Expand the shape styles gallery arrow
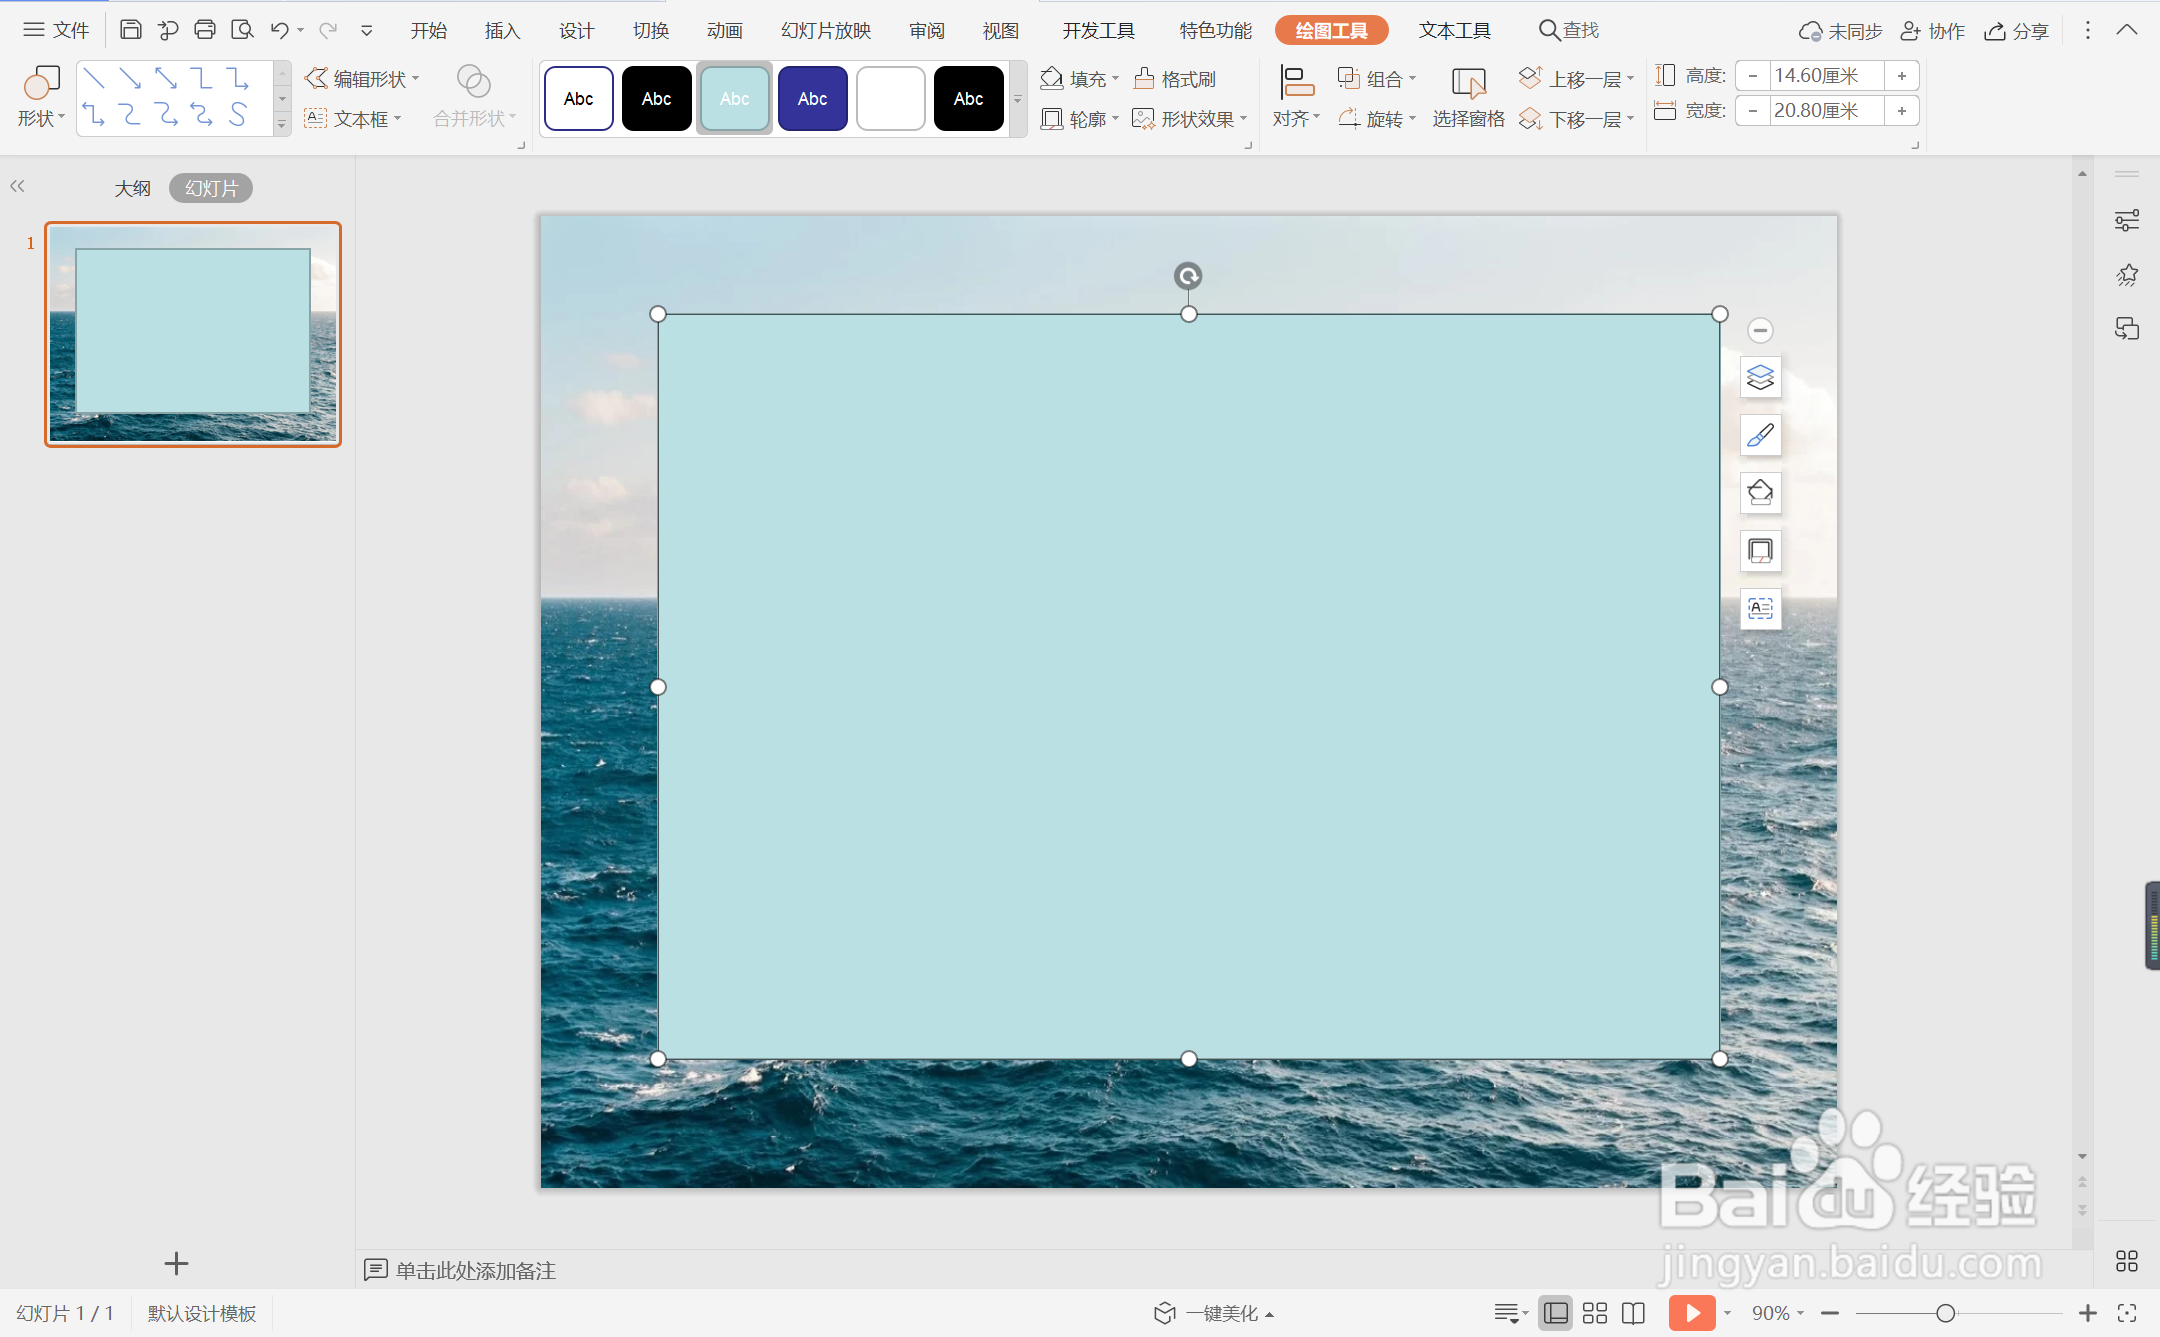Image resolution: width=2160 pixels, height=1337 pixels. pyautogui.click(x=1018, y=99)
